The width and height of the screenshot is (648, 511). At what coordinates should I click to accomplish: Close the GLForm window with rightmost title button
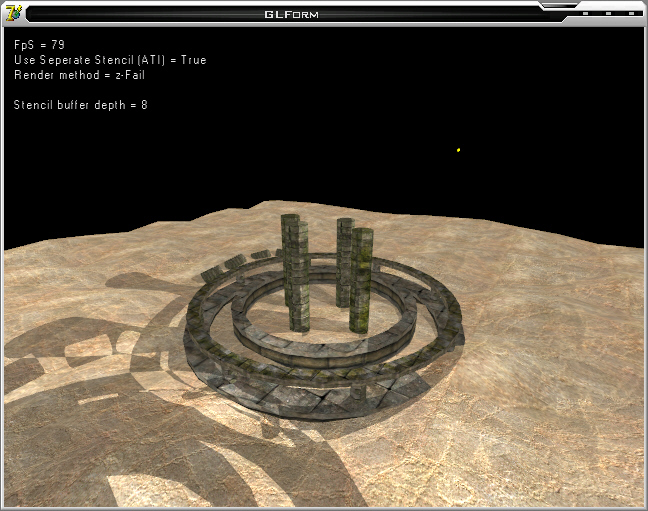pos(631,14)
